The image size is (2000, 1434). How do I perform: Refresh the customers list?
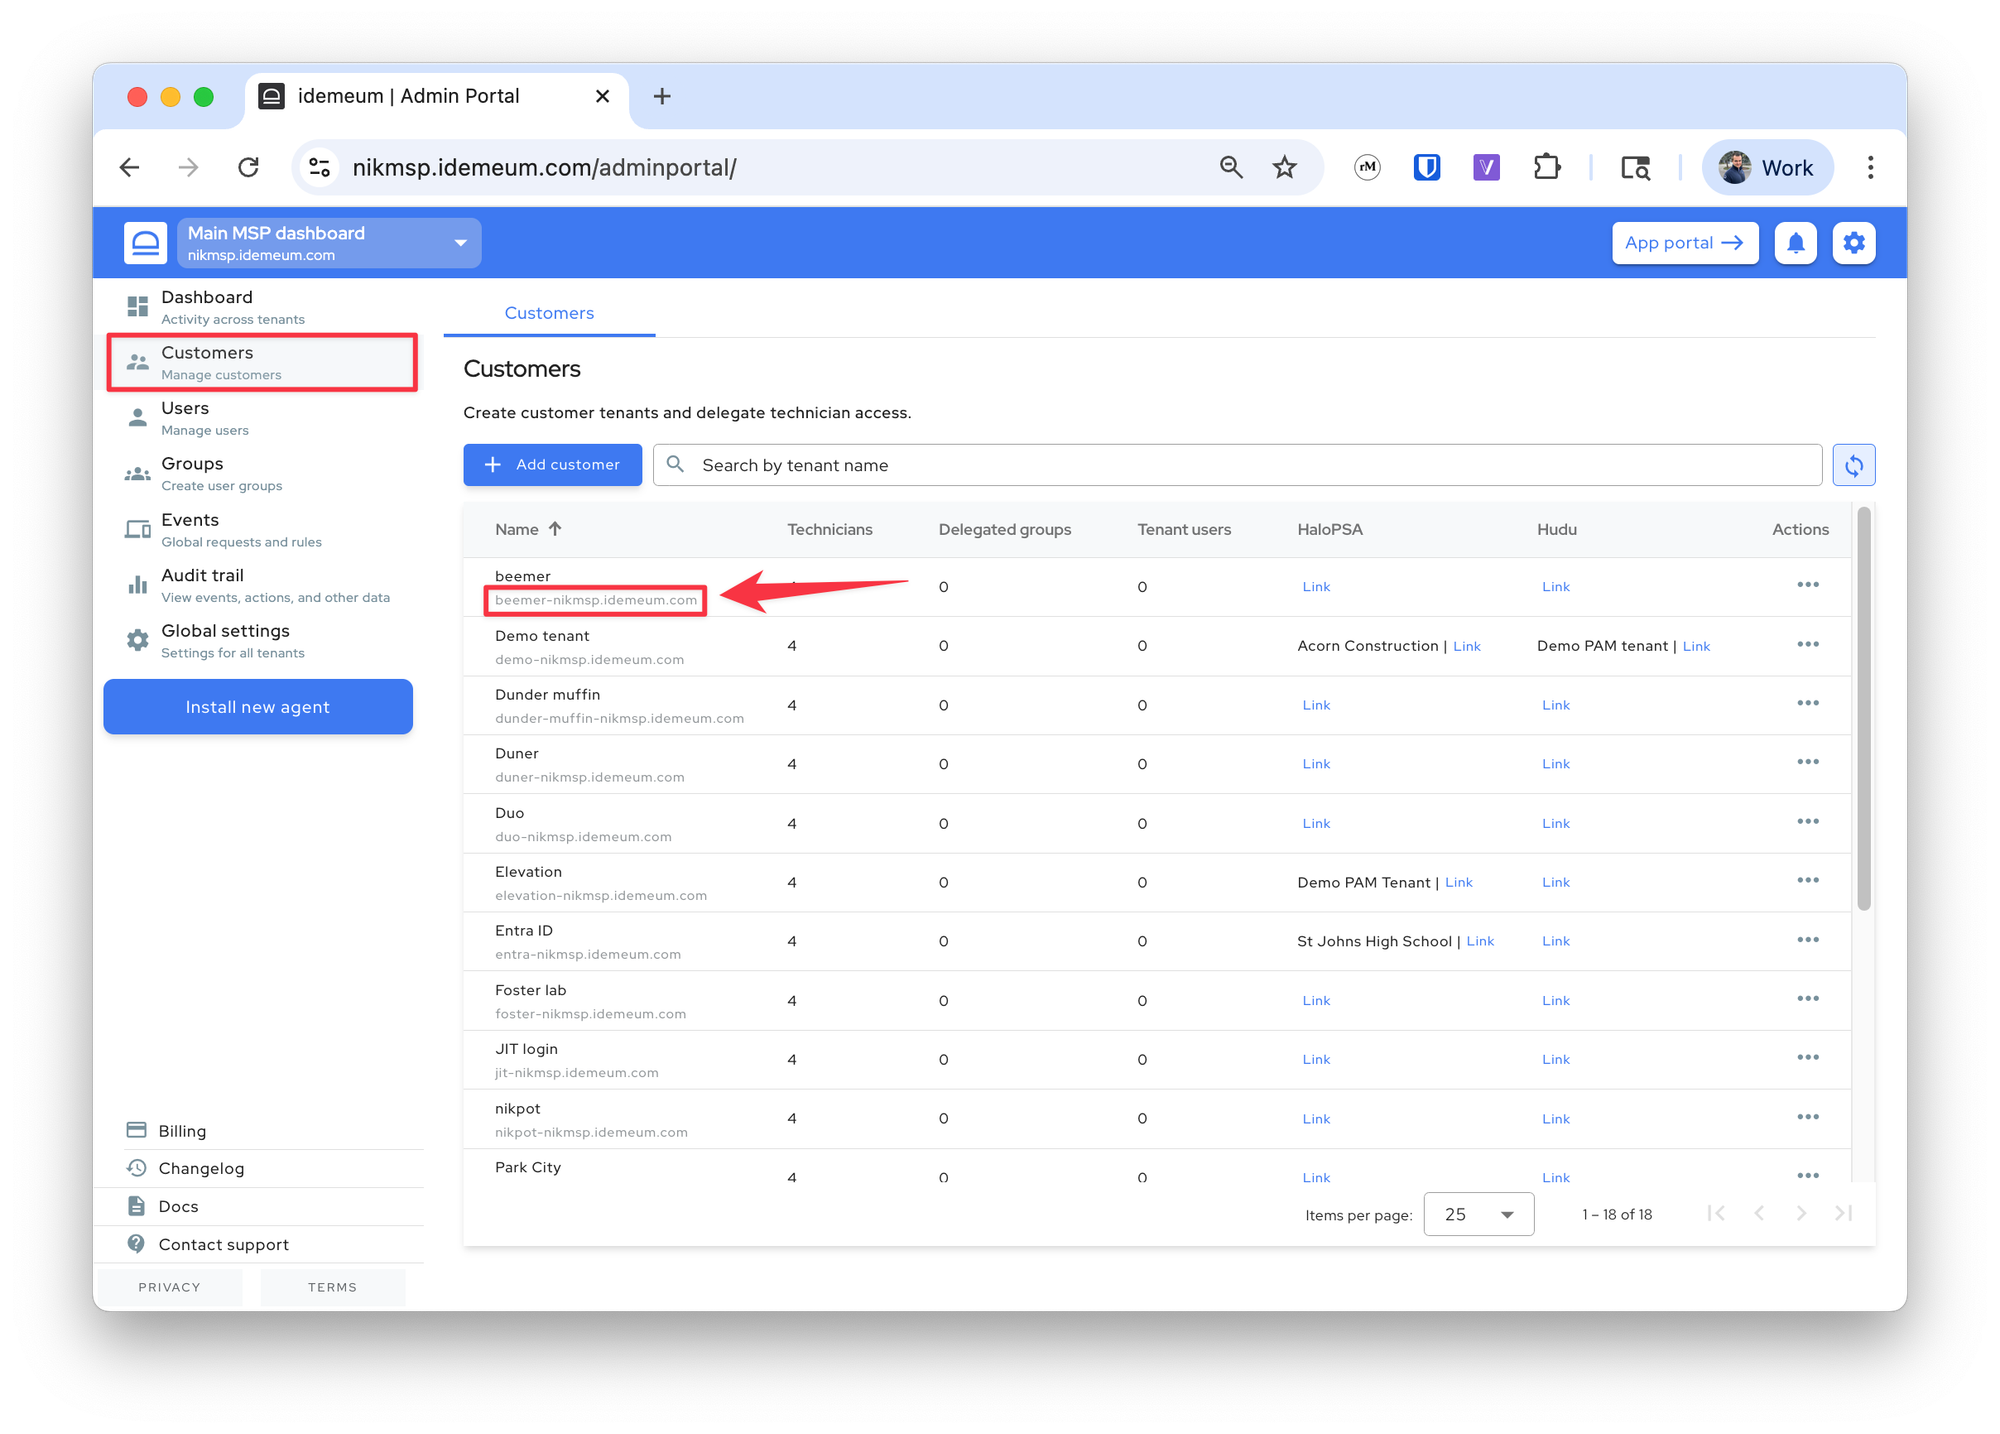[x=1853, y=465]
